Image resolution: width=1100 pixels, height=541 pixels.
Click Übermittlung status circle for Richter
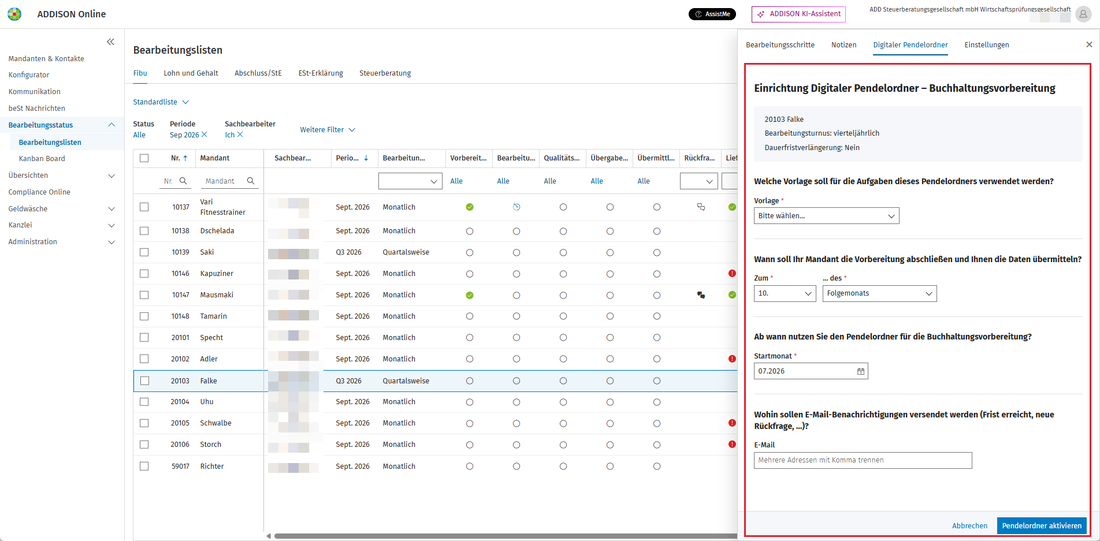pos(657,466)
